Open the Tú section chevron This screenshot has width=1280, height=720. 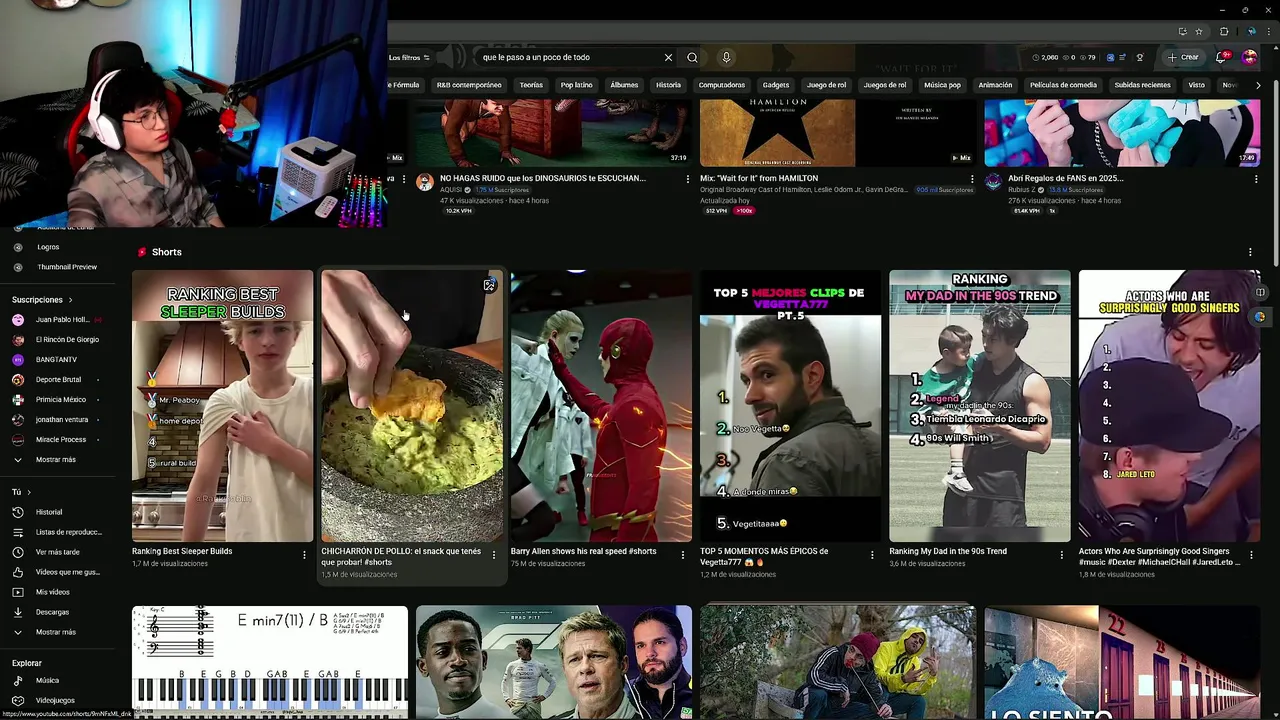[28, 492]
